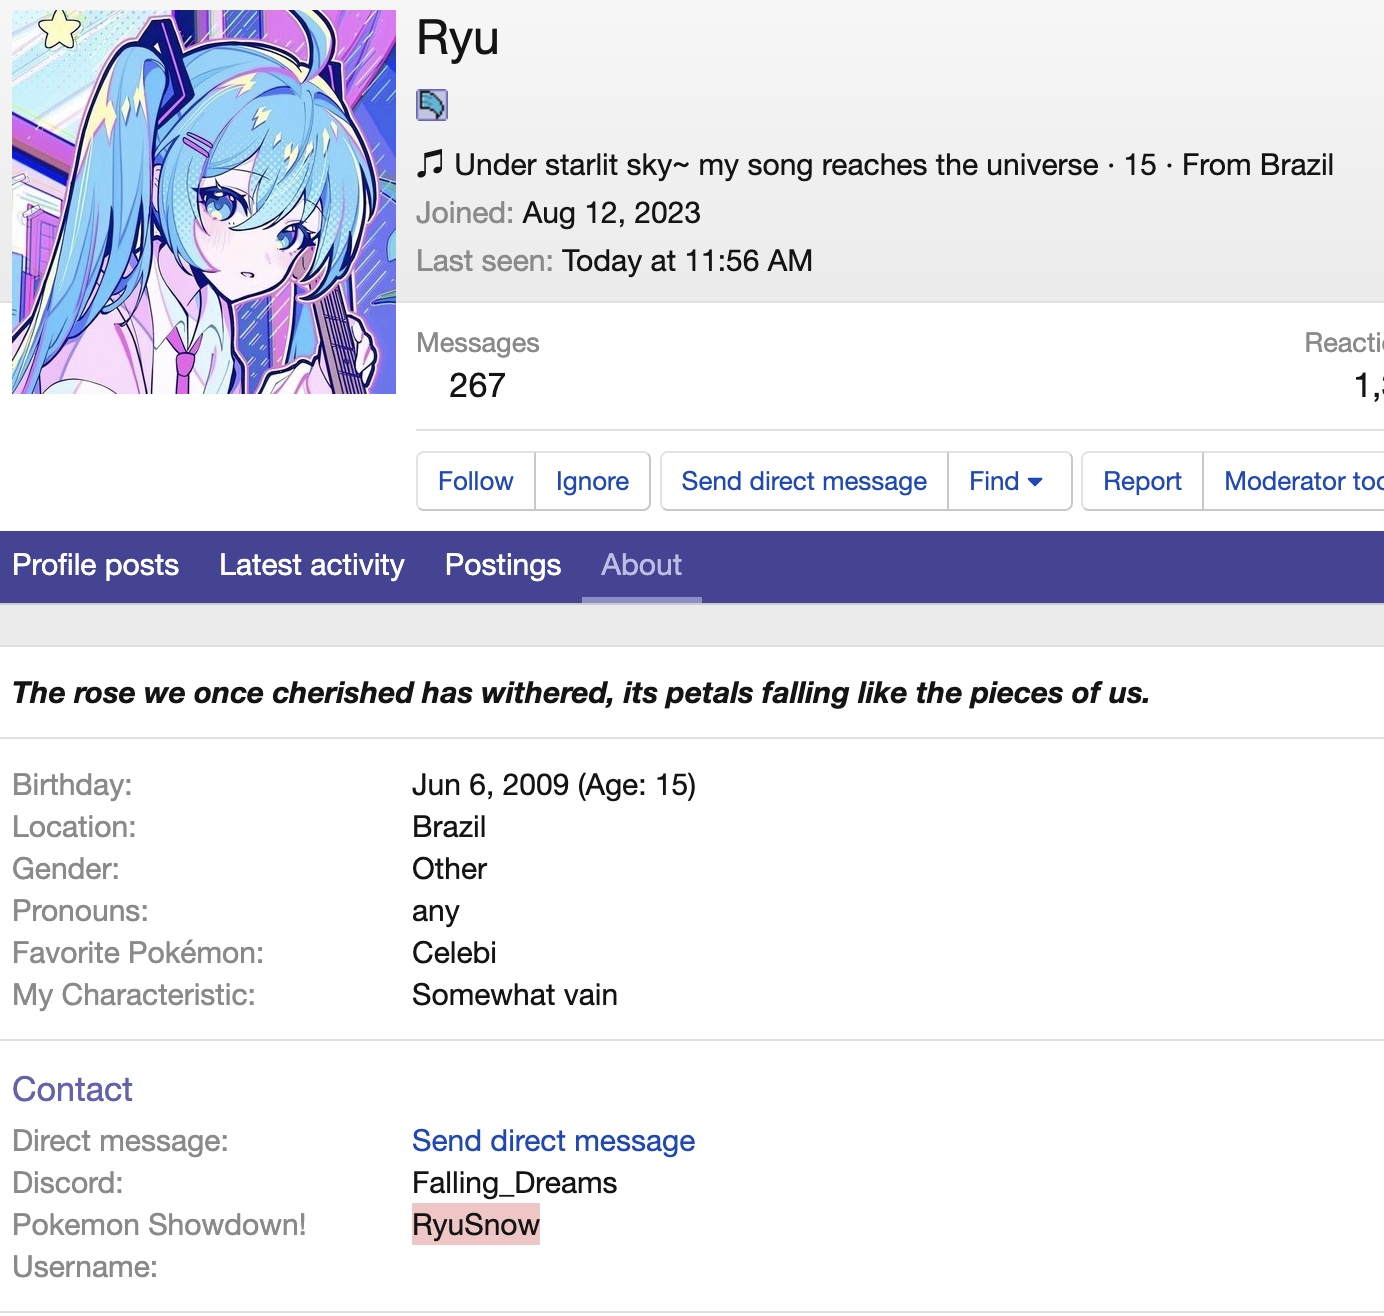The image size is (1384, 1316).
Task: Switch to the Profile posts tab
Action: pos(95,566)
